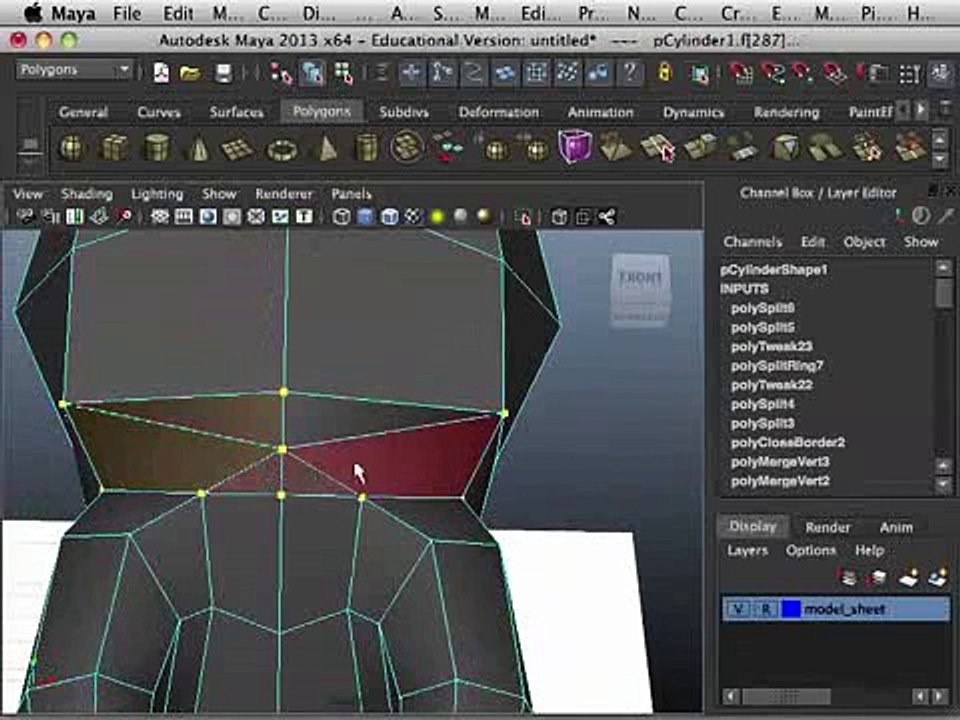Select the model_sheet layer row
Screen dimensions: 960x720
836,609
